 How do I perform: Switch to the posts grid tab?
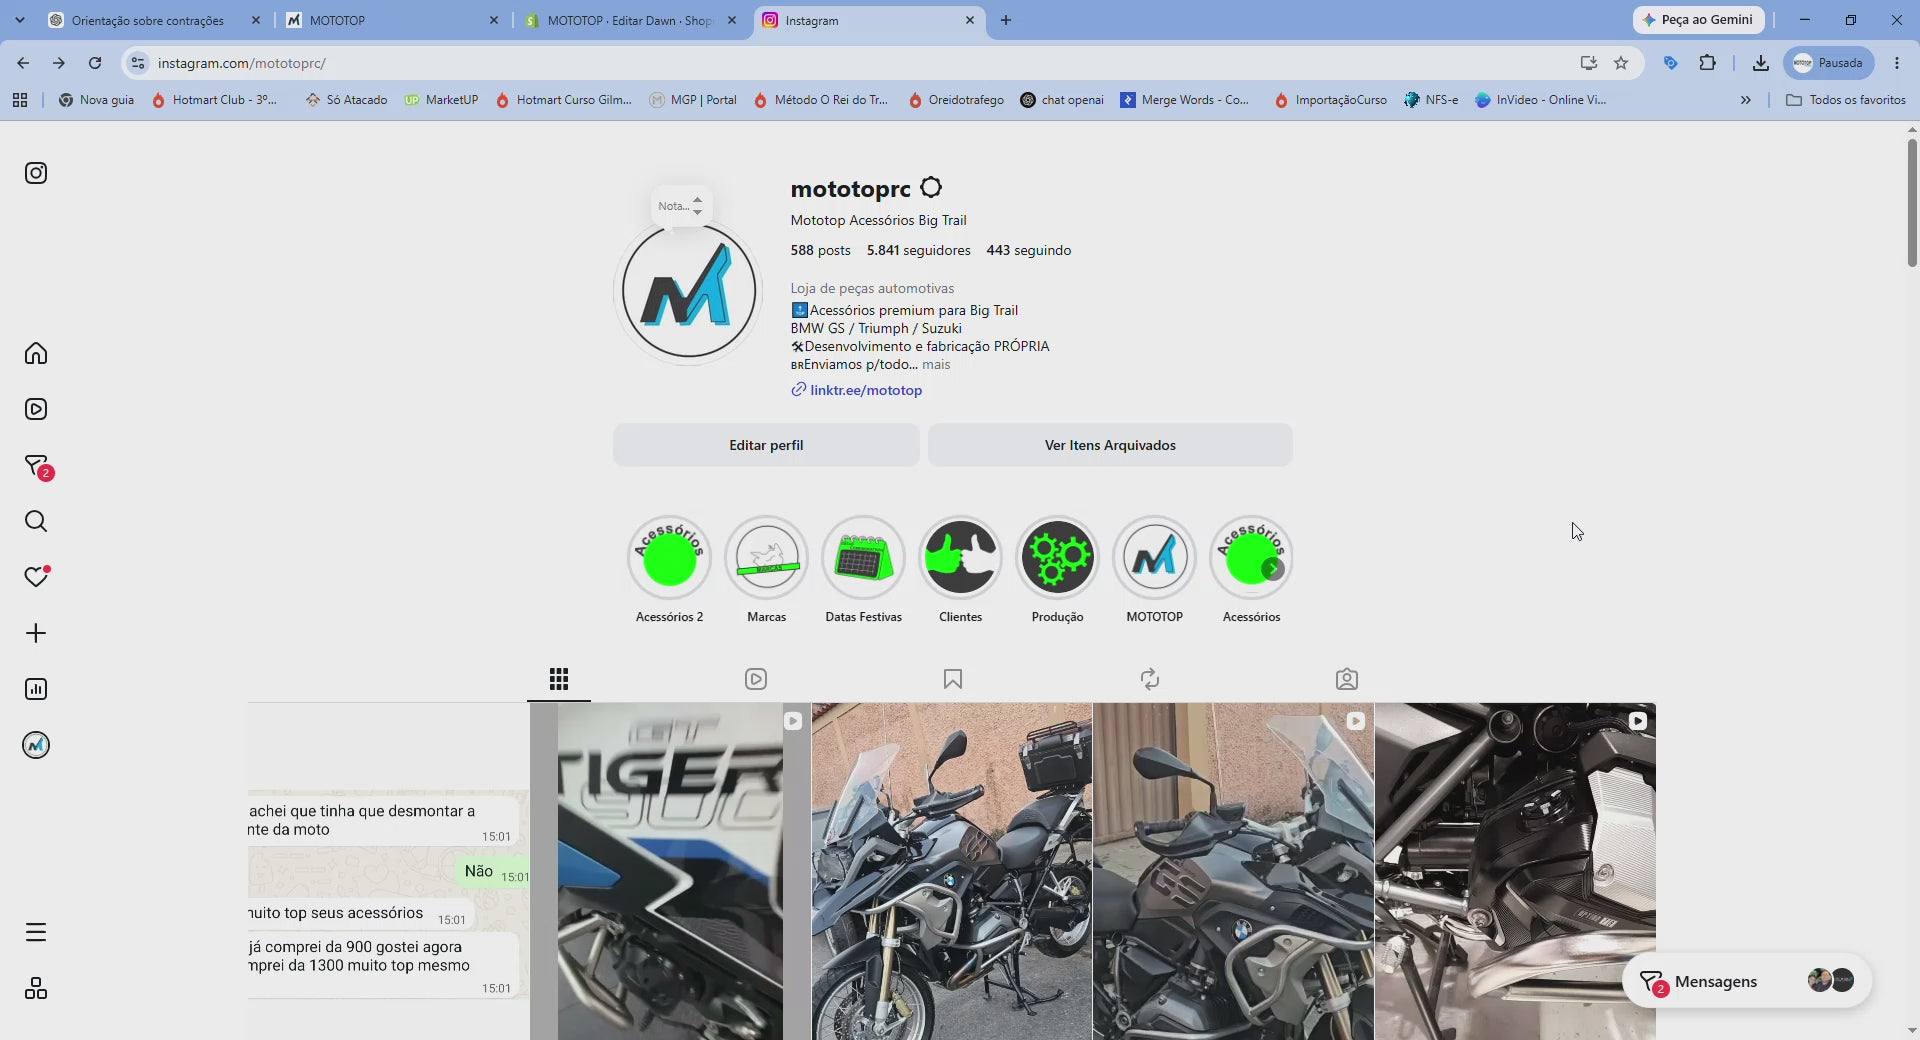pyautogui.click(x=559, y=679)
